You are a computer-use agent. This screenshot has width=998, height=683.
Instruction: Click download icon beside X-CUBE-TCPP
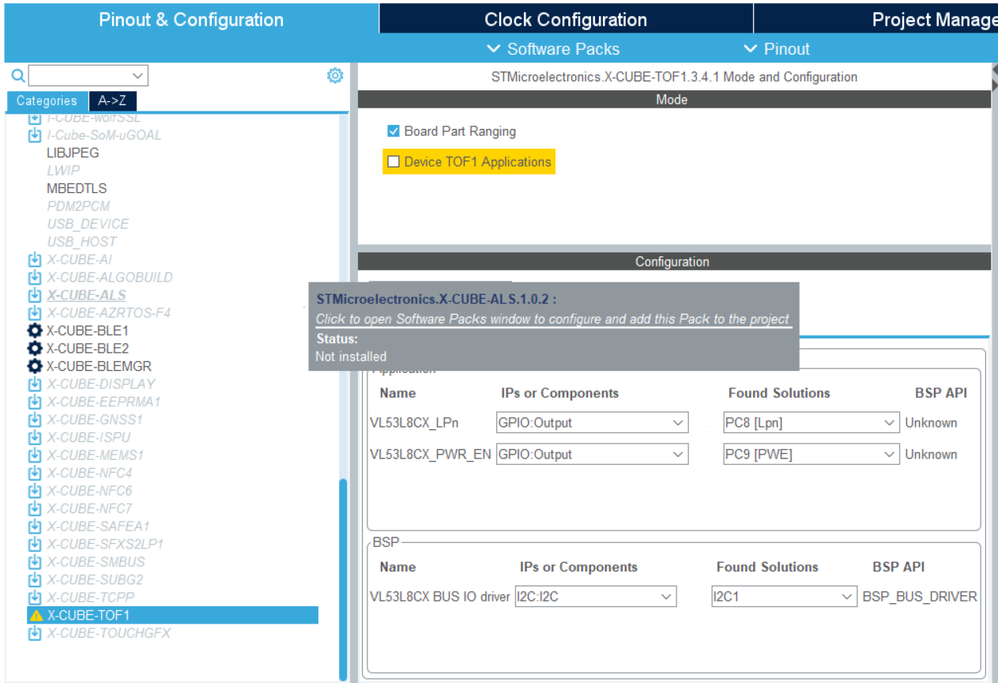coord(34,598)
